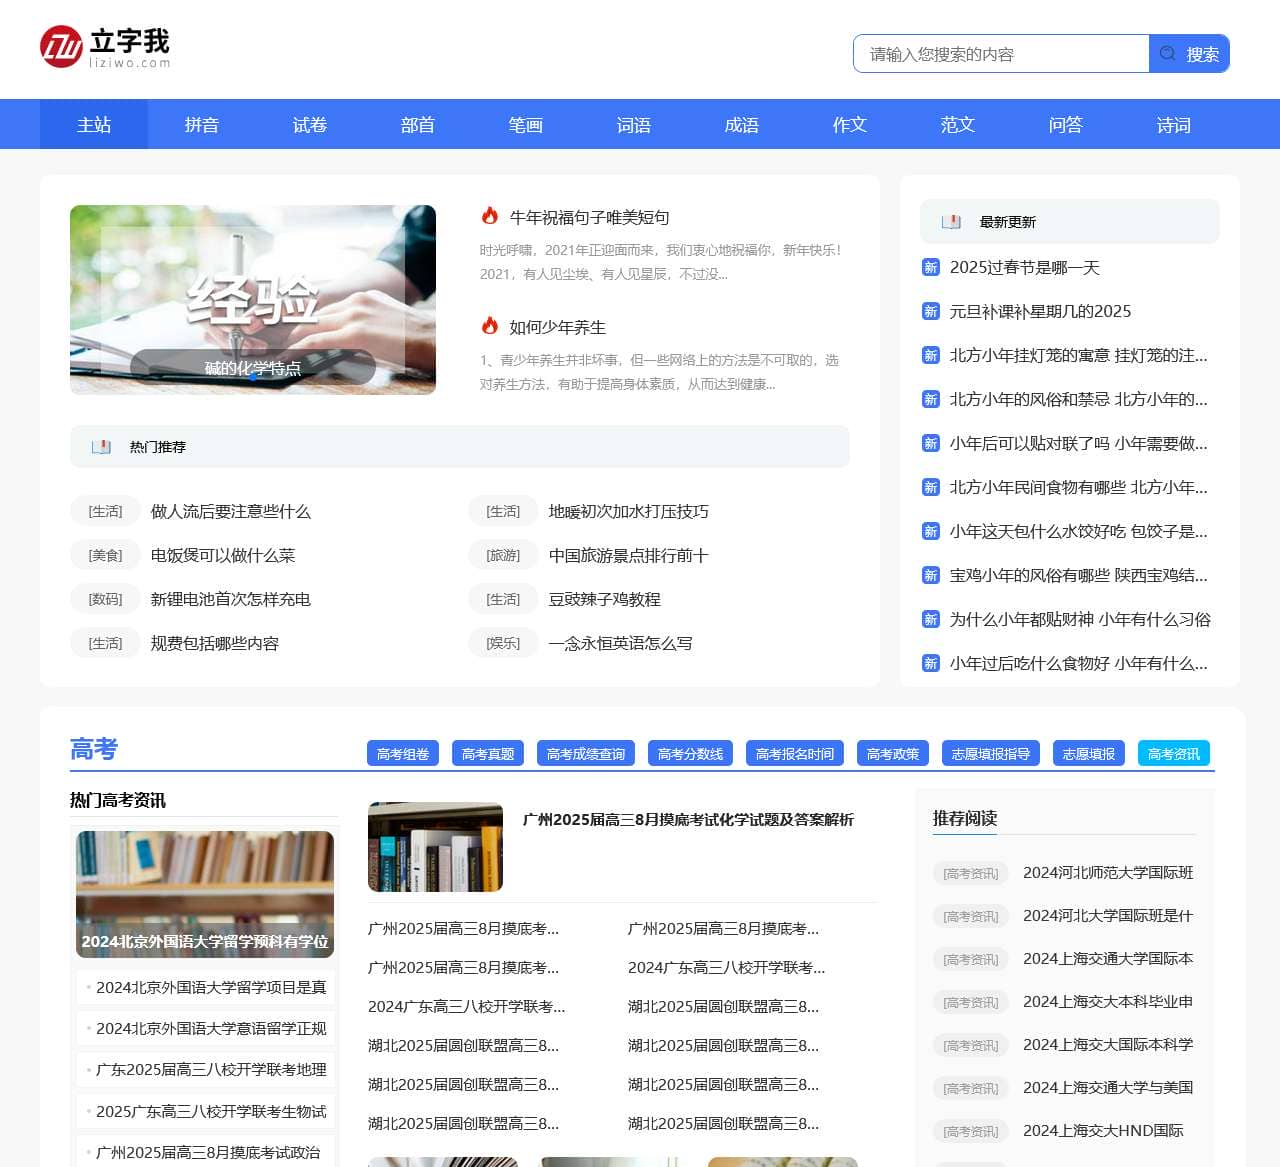Click the 新 badge beside 小年过后吃什么食物好
This screenshot has width=1280, height=1167.
(931, 663)
